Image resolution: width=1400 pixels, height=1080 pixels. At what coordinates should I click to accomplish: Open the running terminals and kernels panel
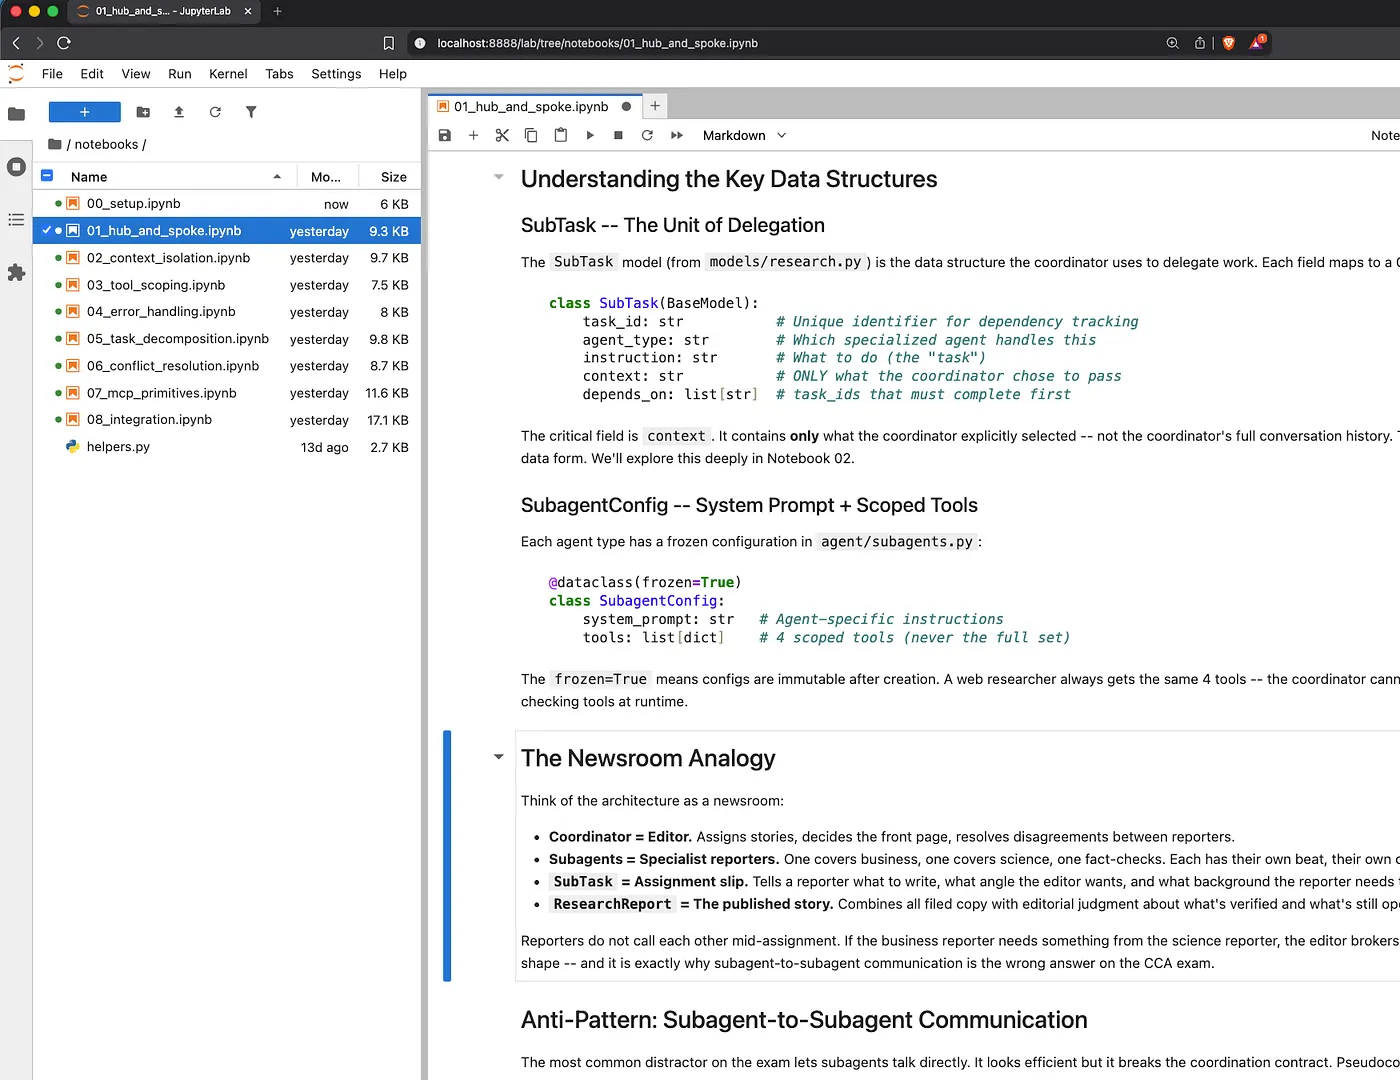pyautogui.click(x=16, y=167)
